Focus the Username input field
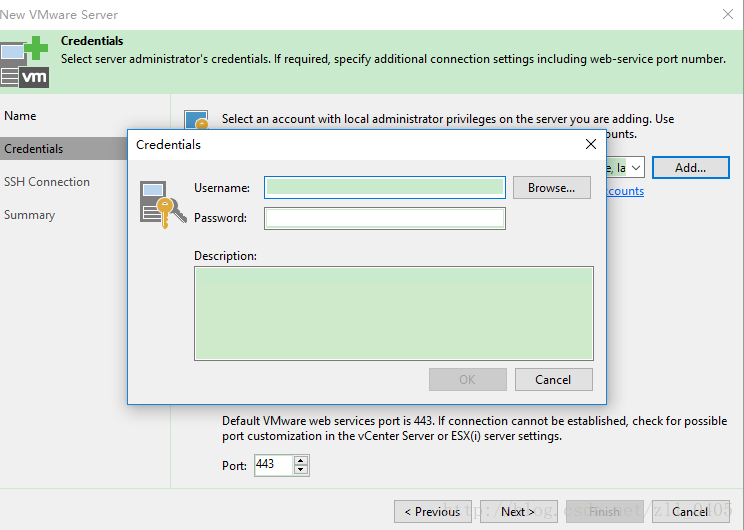The image size is (744, 530). coord(385,187)
